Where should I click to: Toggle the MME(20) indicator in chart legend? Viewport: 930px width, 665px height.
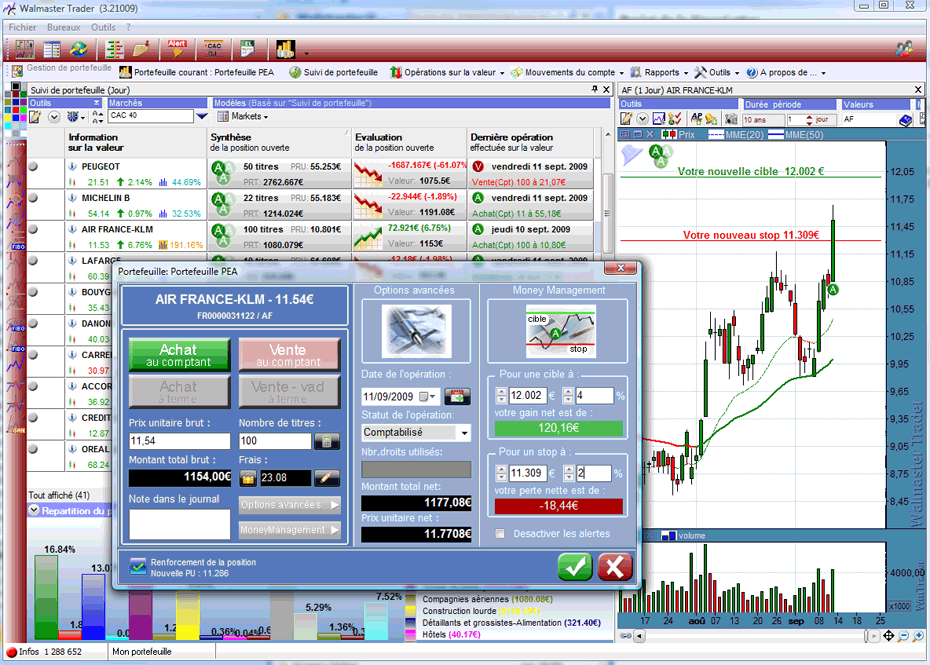tap(735, 135)
